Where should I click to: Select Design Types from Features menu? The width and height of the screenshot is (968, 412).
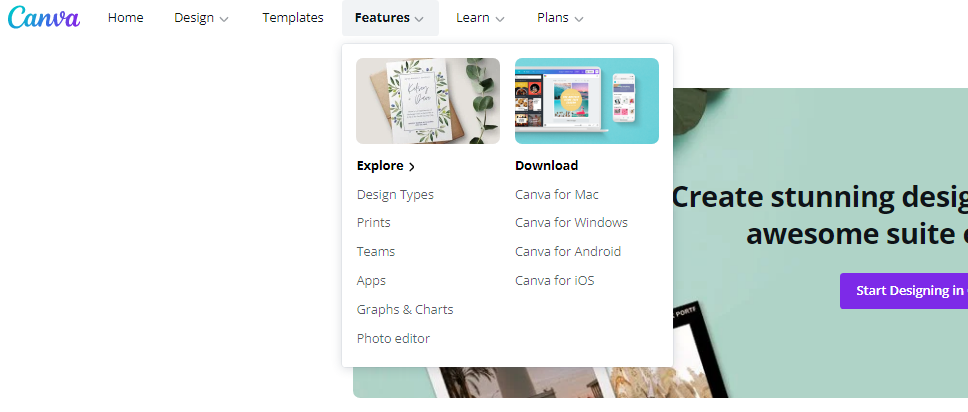coord(395,195)
